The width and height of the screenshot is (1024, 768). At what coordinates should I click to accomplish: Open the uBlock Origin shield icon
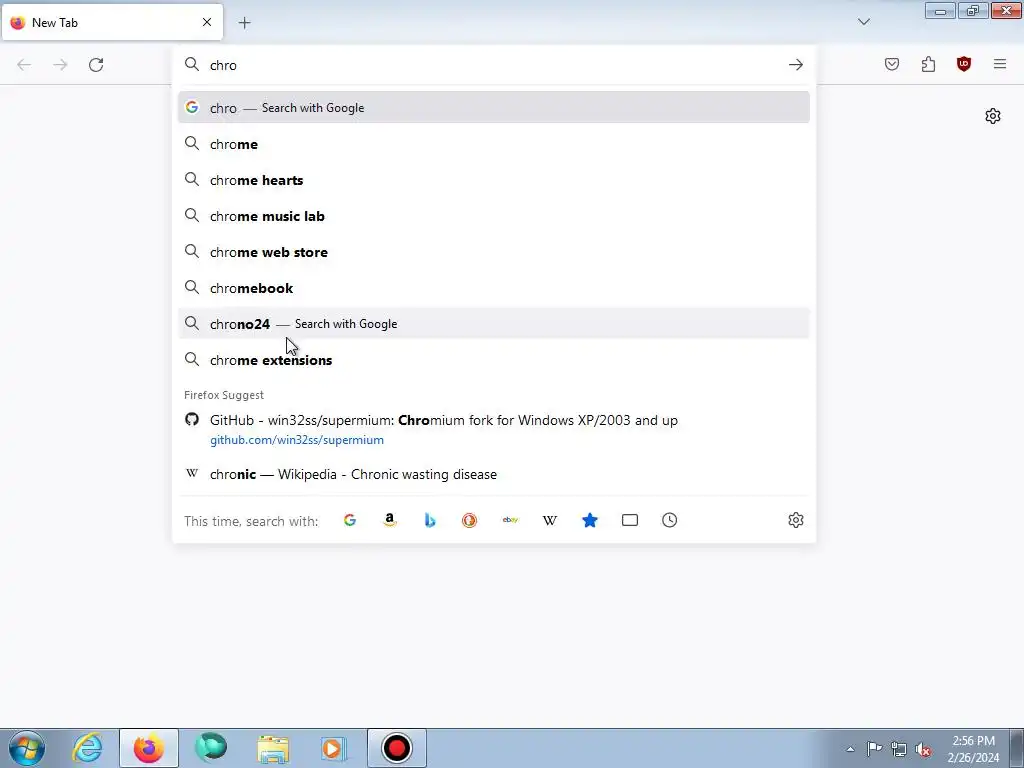[964, 64]
